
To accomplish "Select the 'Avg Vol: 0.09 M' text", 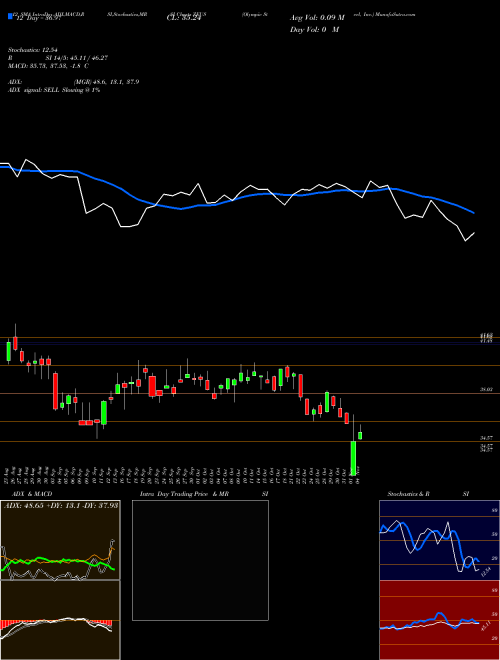I will 317,18.
